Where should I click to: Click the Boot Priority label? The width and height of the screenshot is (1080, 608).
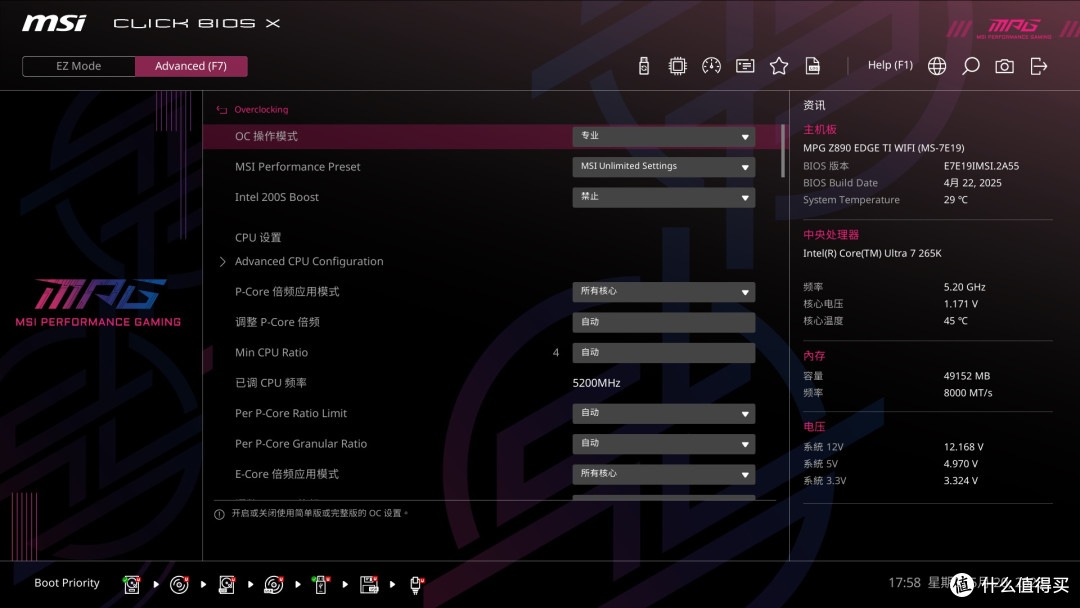pyautogui.click(x=67, y=583)
